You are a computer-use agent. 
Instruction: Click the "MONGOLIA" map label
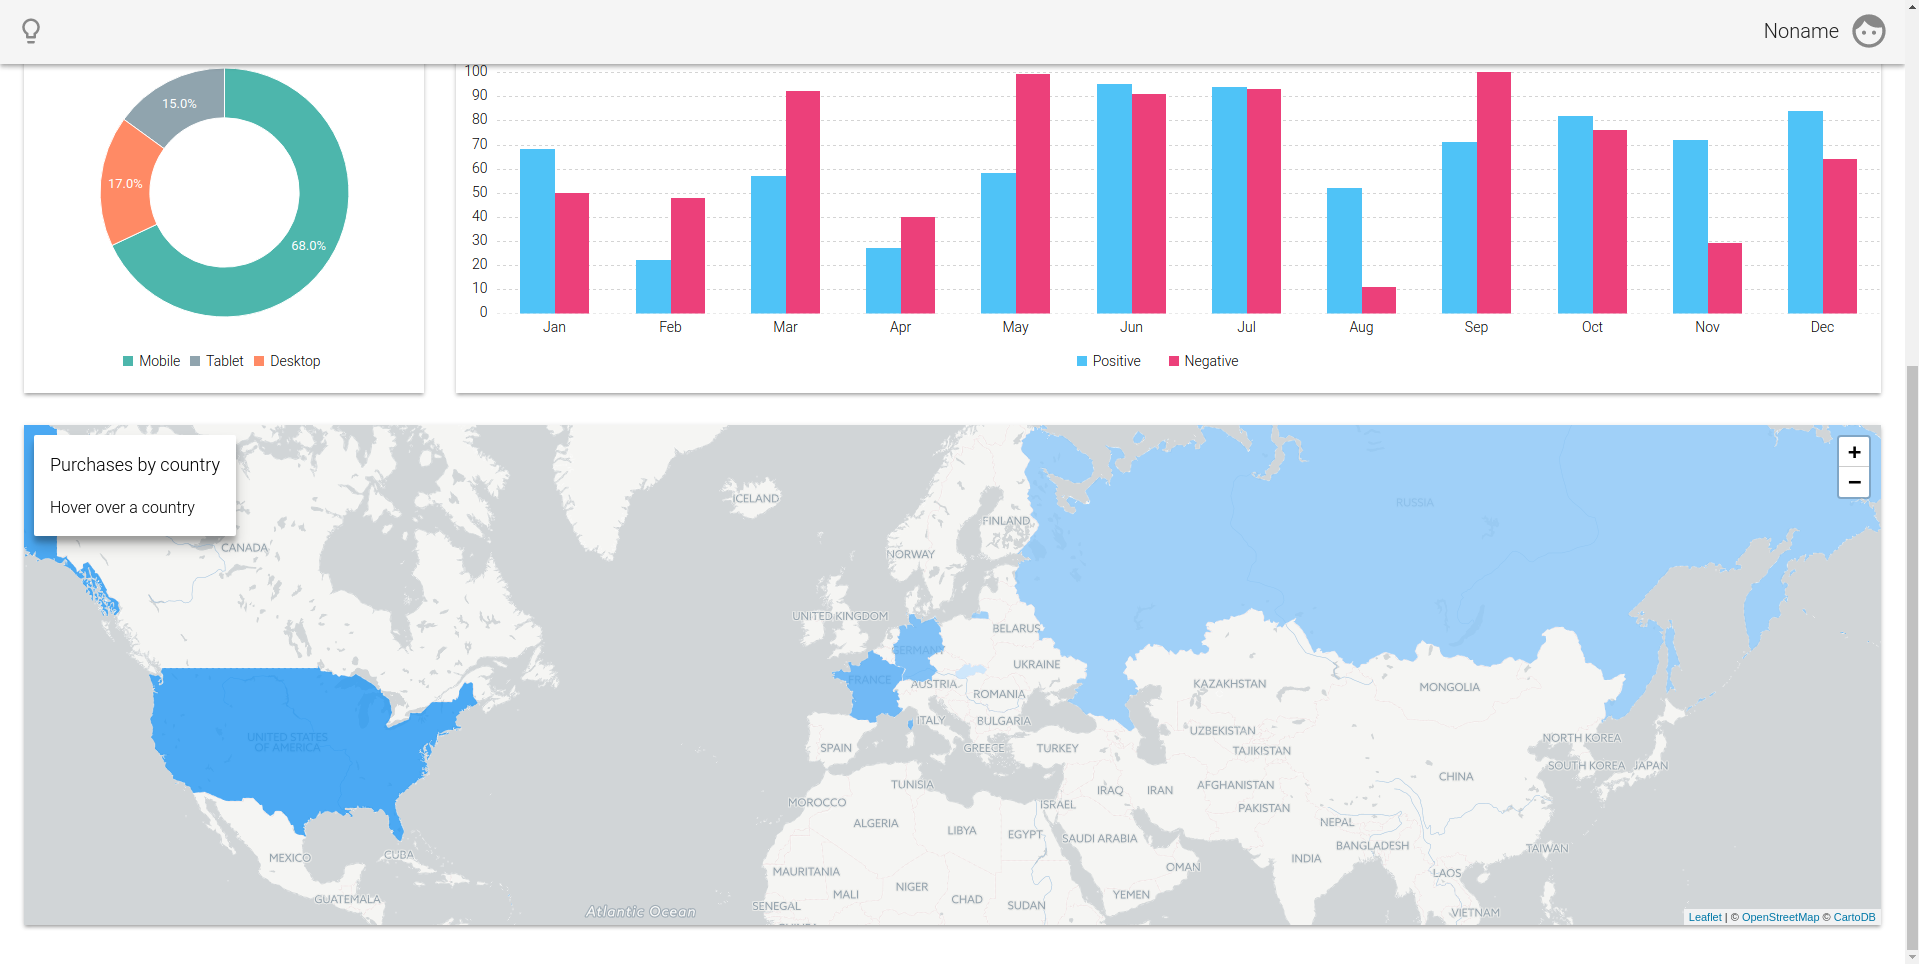click(x=1449, y=688)
